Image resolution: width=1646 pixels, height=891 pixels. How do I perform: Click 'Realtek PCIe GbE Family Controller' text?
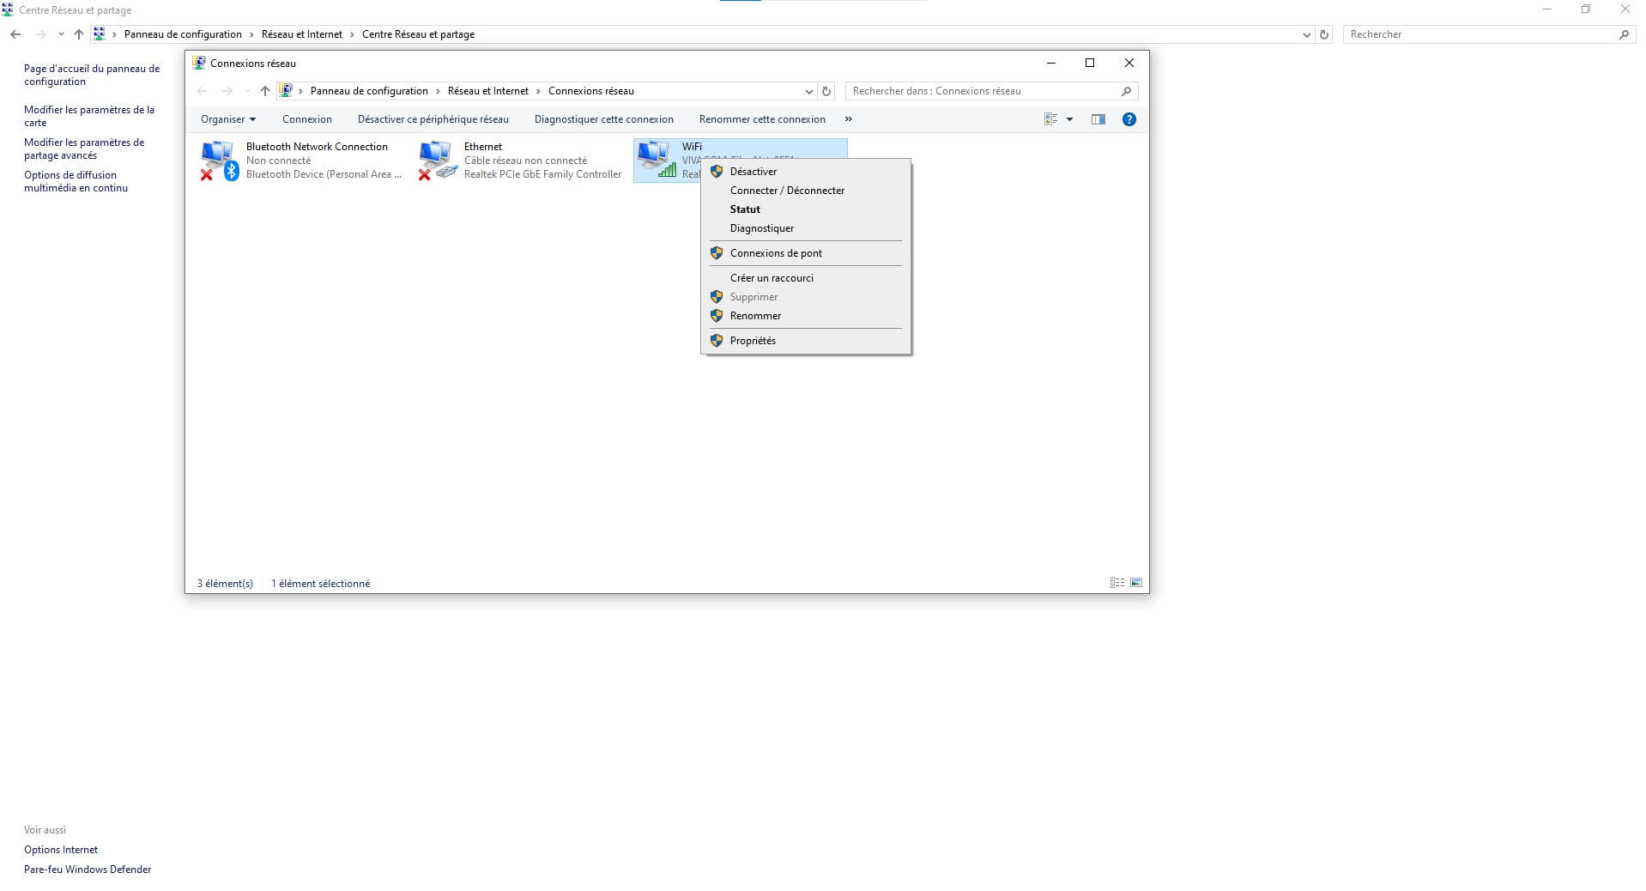pos(543,174)
